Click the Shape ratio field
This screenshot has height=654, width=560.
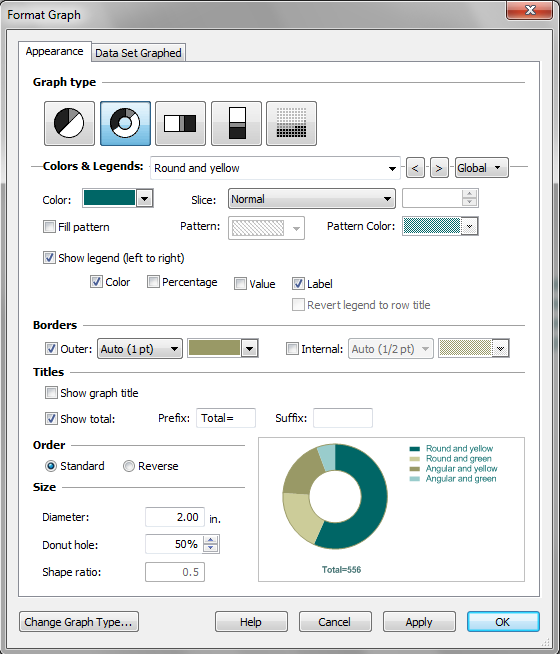(175, 572)
